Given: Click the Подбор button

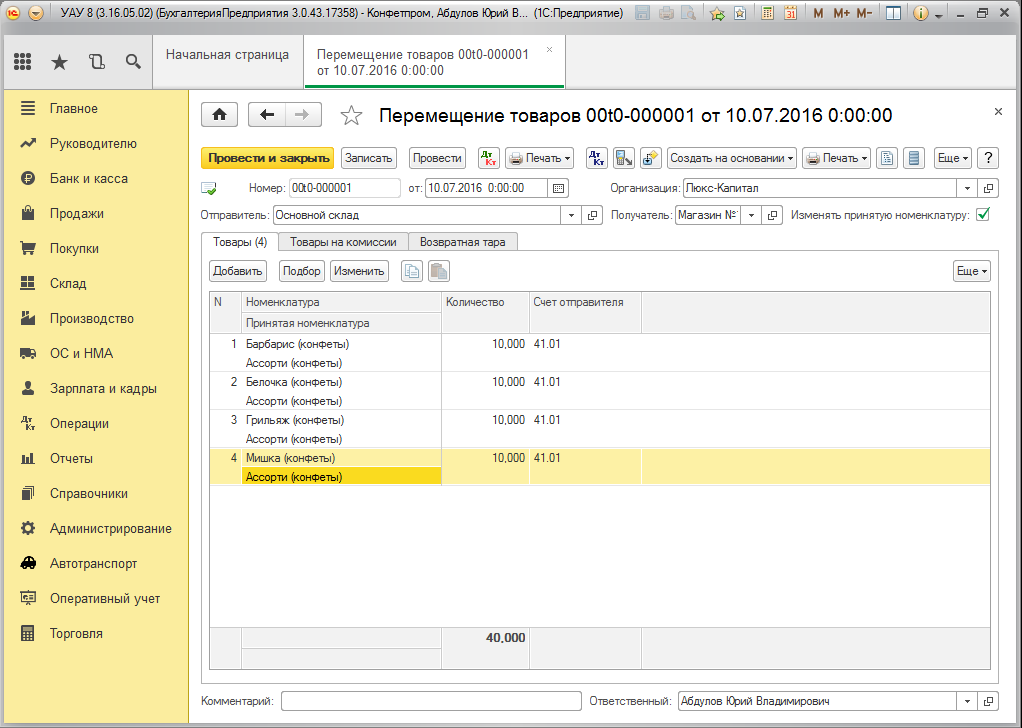Looking at the screenshot, I should (302, 271).
